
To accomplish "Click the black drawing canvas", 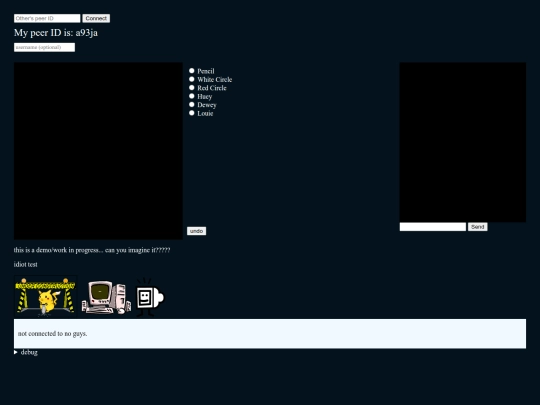I will 98,151.
